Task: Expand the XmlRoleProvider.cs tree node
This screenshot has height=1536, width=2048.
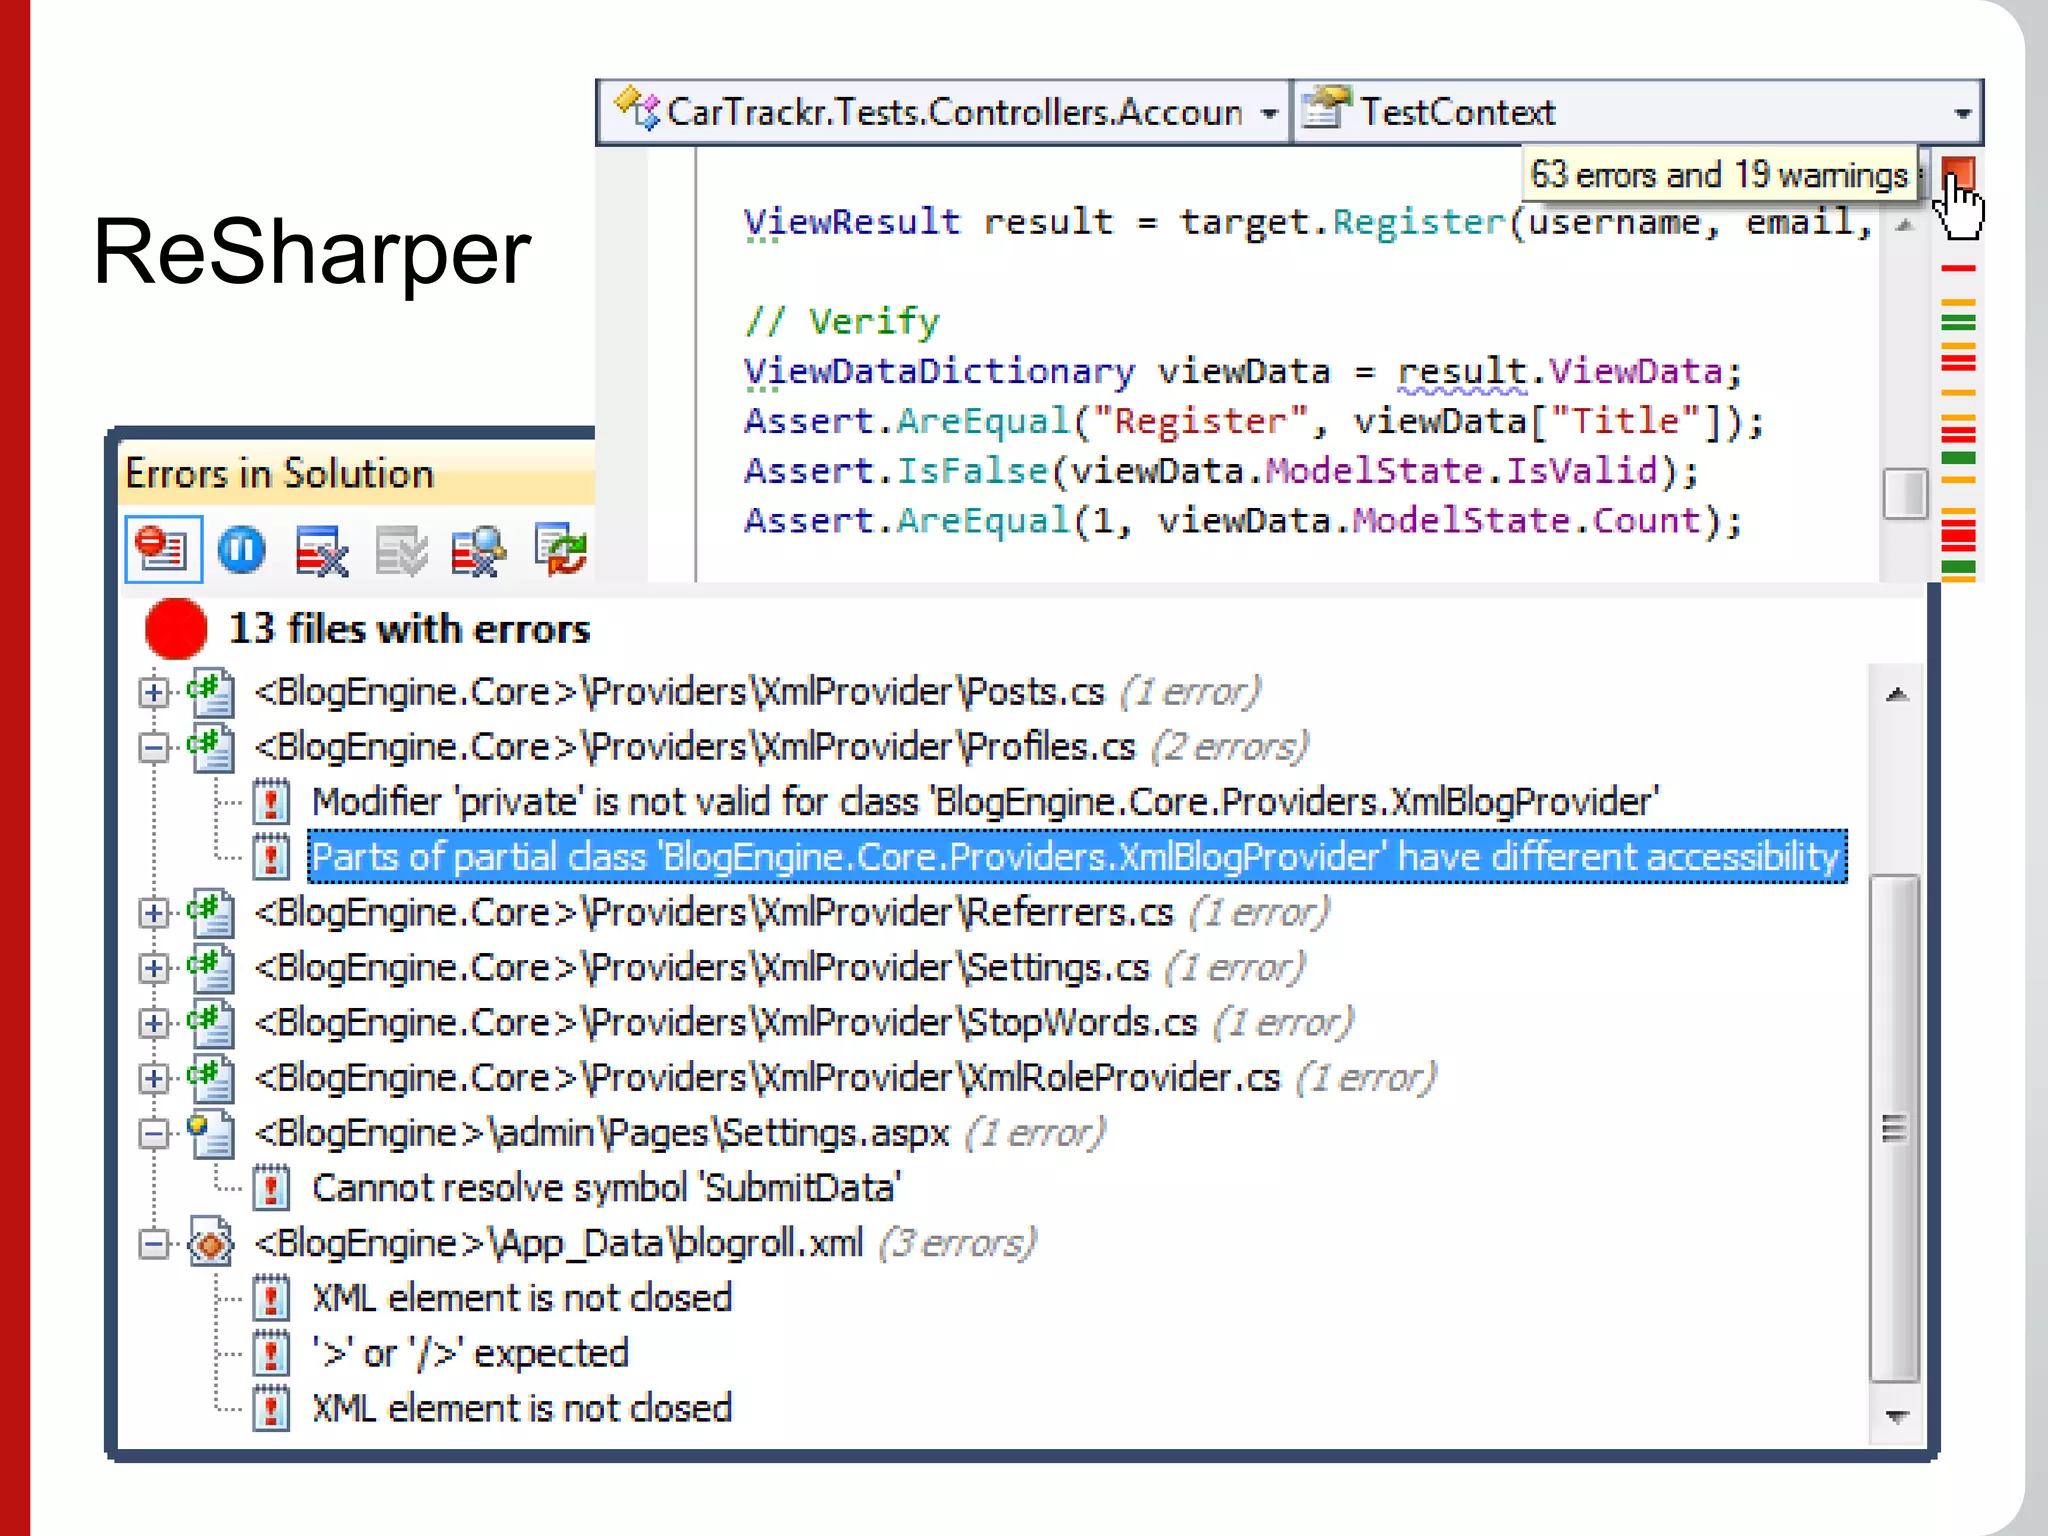Action: [x=153, y=1078]
